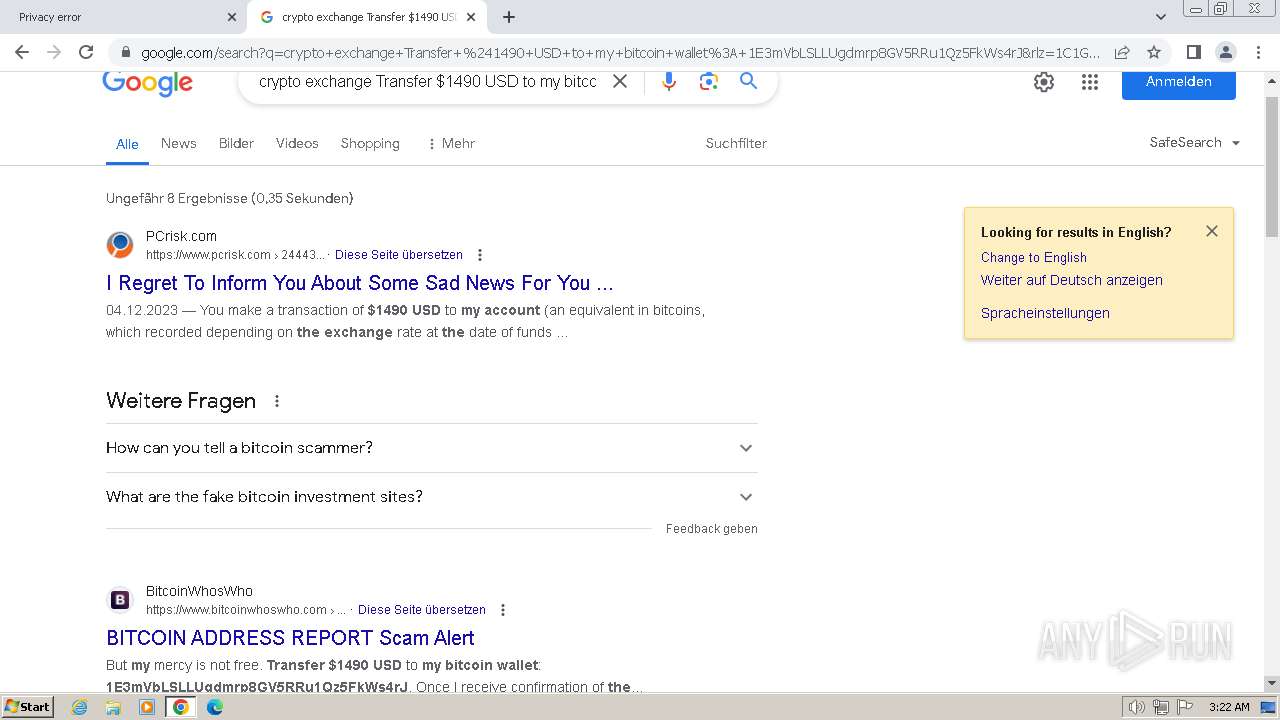This screenshot has height=720, width=1280.
Task: Open the Google apps grid
Action: (x=1090, y=82)
